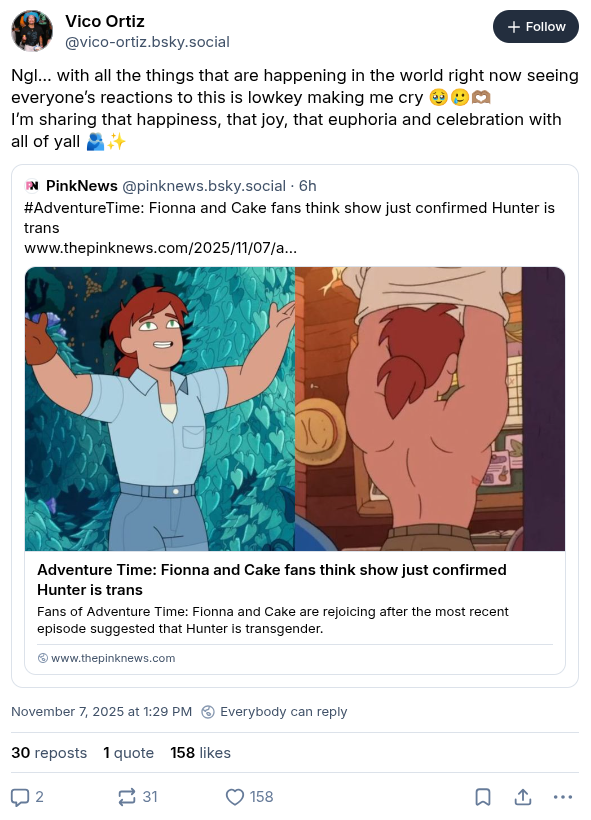Repost this post via arrows icon

click(127, 797)
